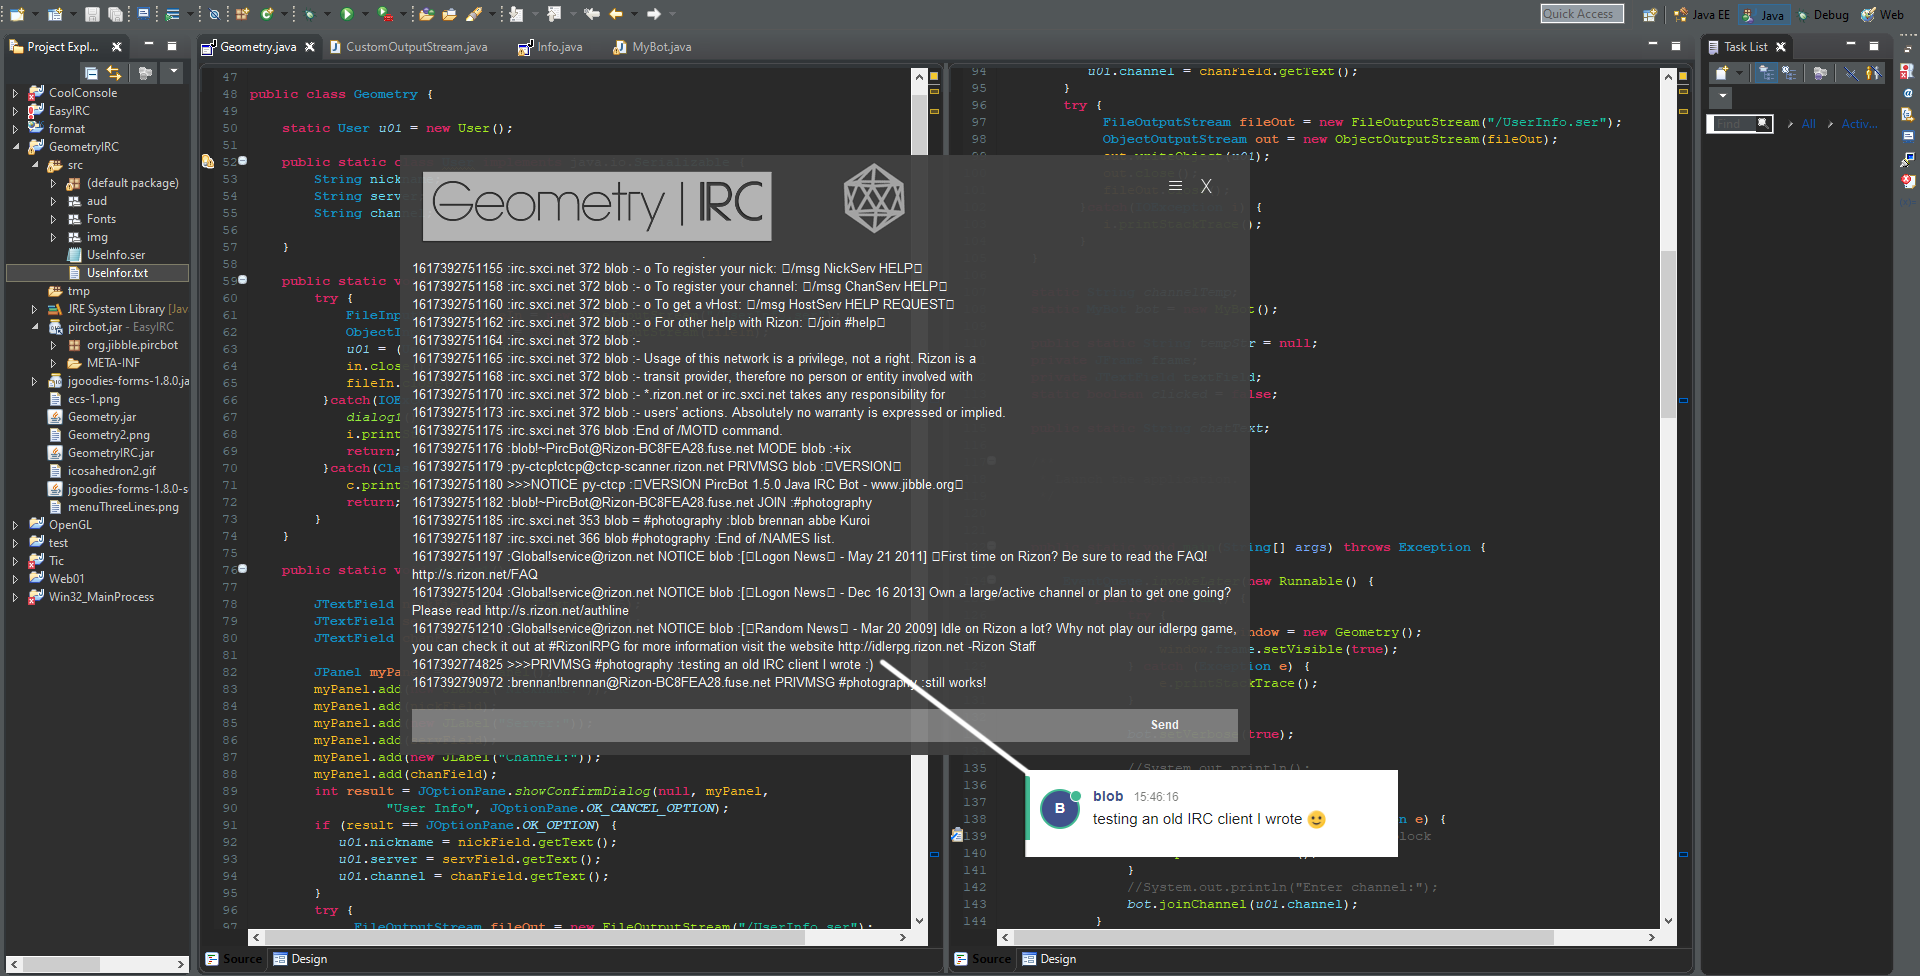Click the blob user avatar in chat popup
Image resolution: width=1920 pixels, height=976 pixels.
click(1060, 809)
